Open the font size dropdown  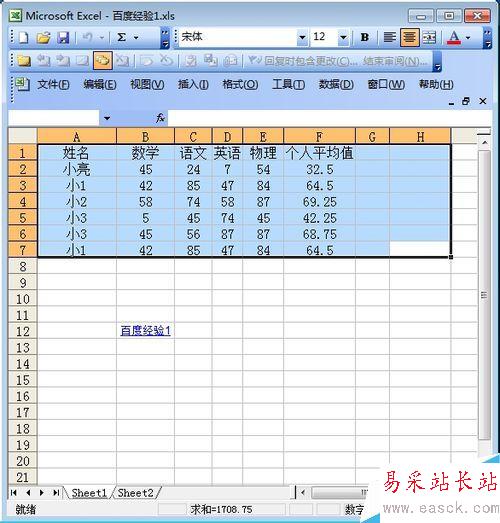[343, 37]
